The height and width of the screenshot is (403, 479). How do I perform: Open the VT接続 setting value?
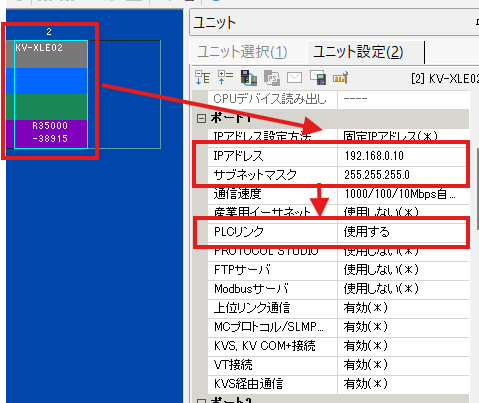(x=366, y=364)
